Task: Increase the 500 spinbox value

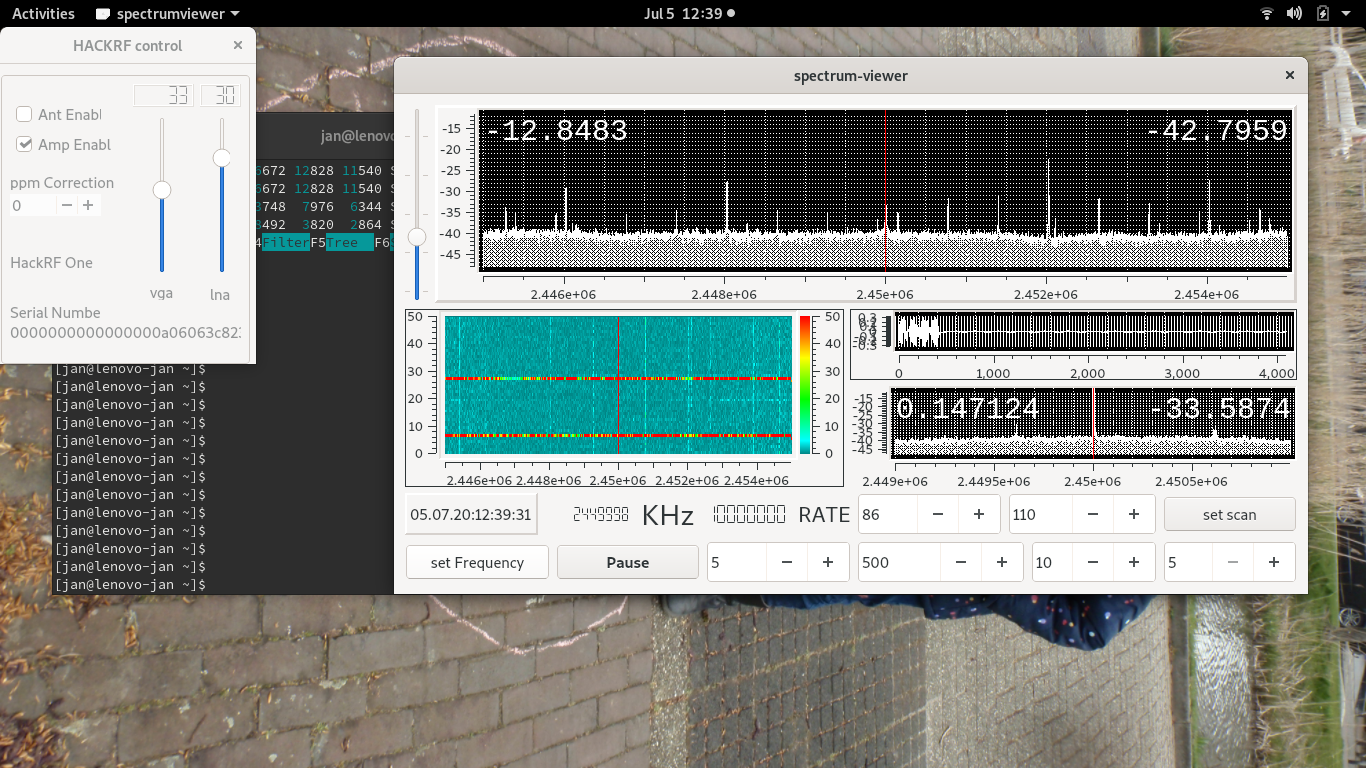Action: click(x=1002, y=562)
